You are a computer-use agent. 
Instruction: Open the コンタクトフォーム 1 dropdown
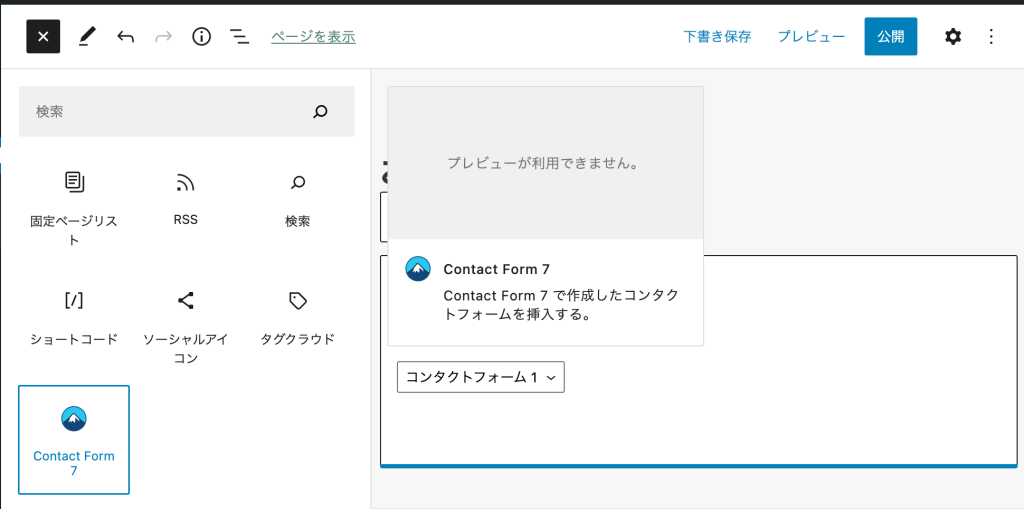[481, 377]
